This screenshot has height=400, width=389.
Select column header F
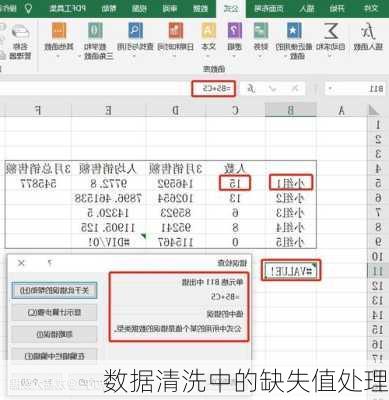38,110
